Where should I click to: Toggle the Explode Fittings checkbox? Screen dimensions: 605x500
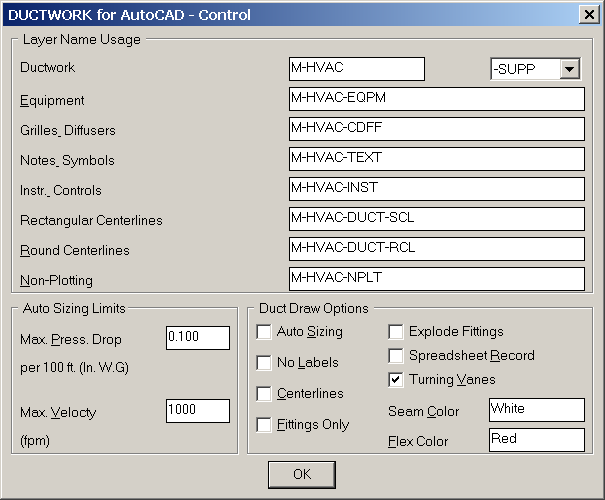396,332
